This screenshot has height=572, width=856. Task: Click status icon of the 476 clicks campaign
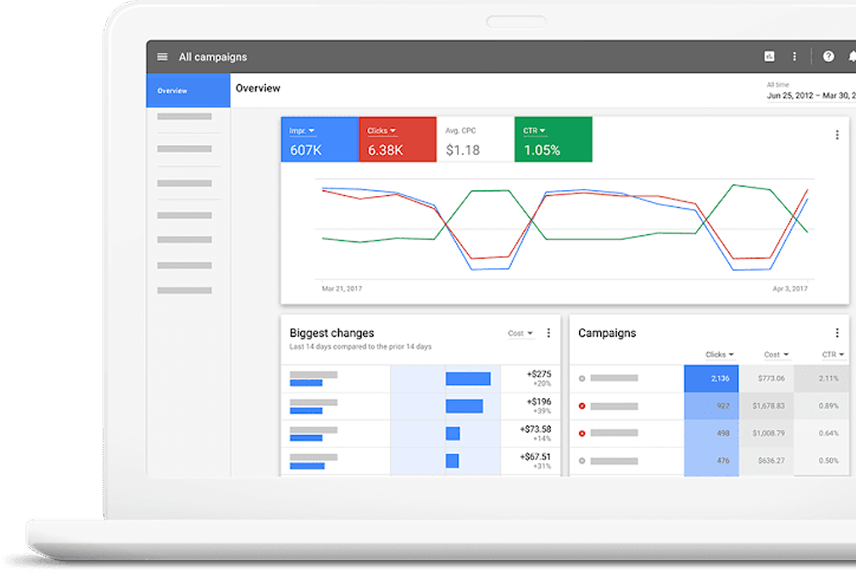click(582, 461)
